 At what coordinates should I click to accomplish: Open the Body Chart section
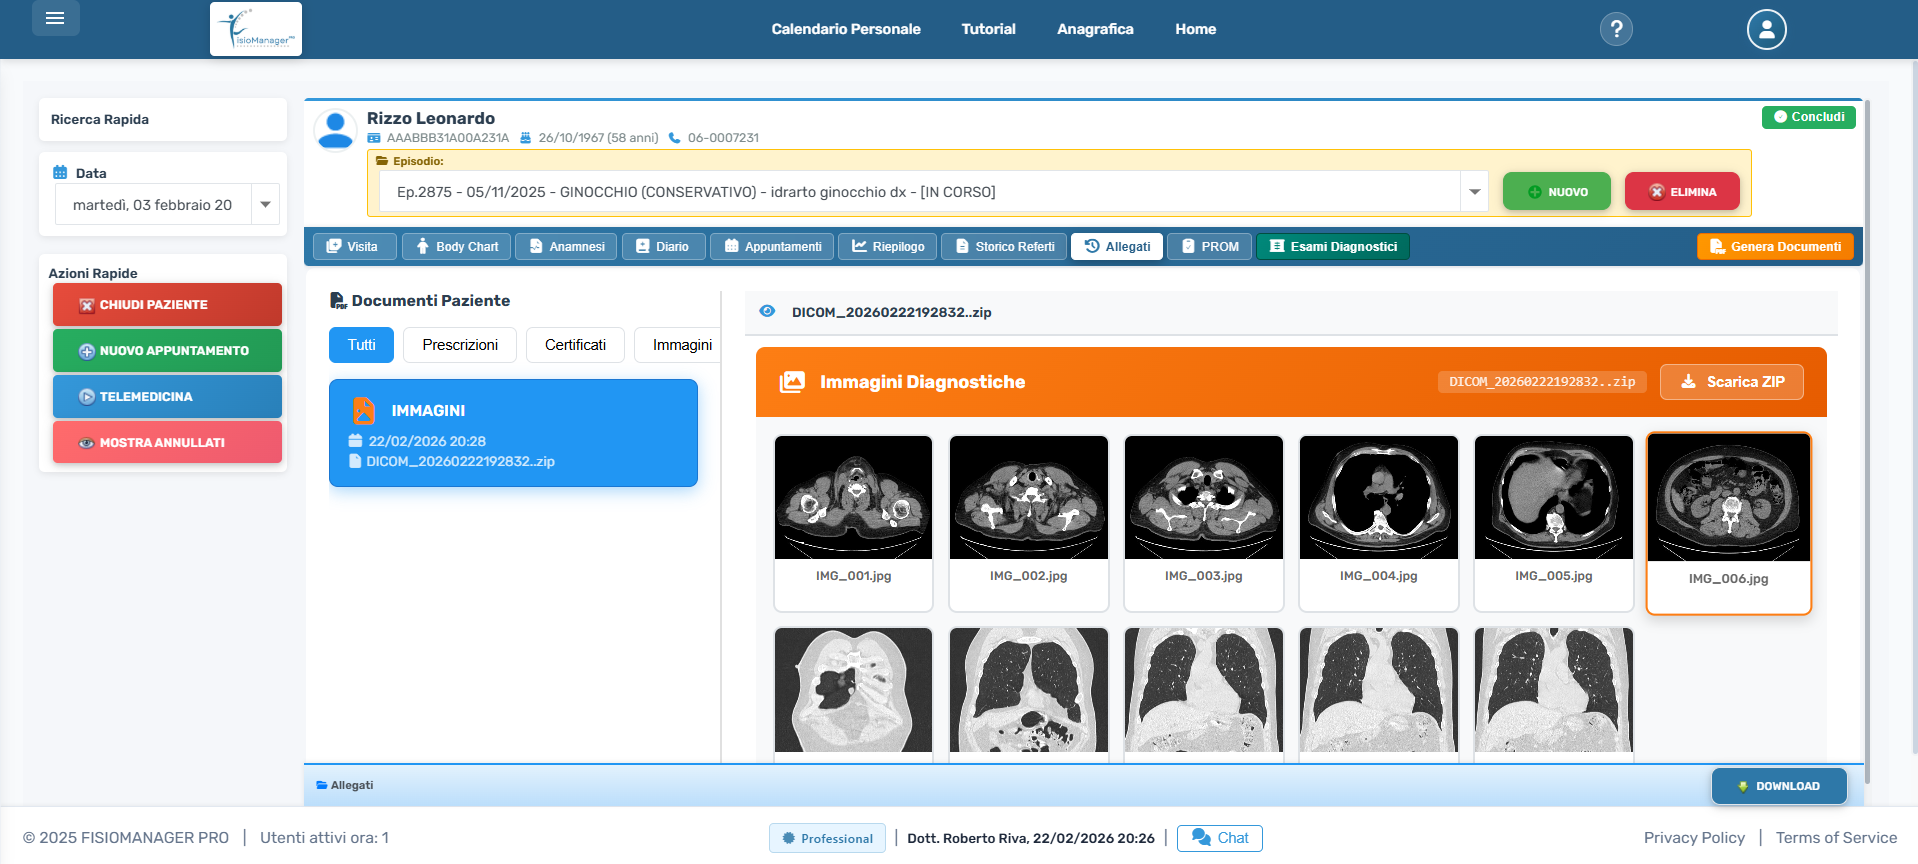457,246
